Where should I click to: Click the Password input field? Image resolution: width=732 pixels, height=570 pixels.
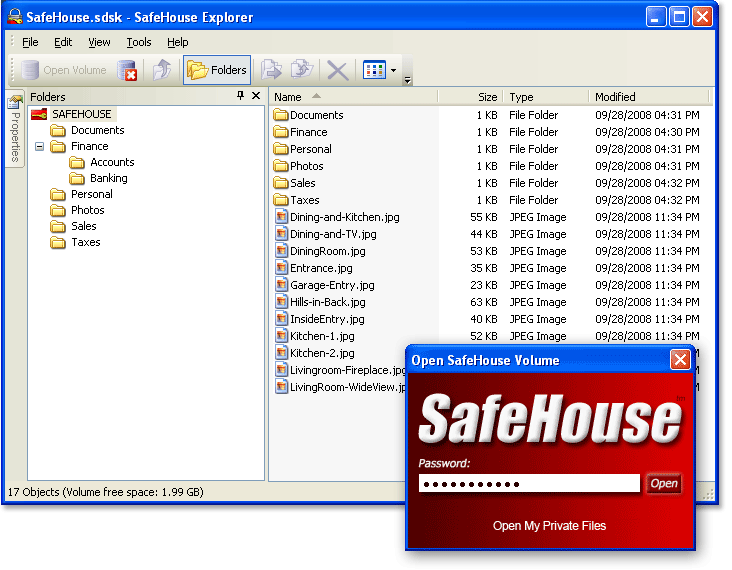(x=529, y=484)
